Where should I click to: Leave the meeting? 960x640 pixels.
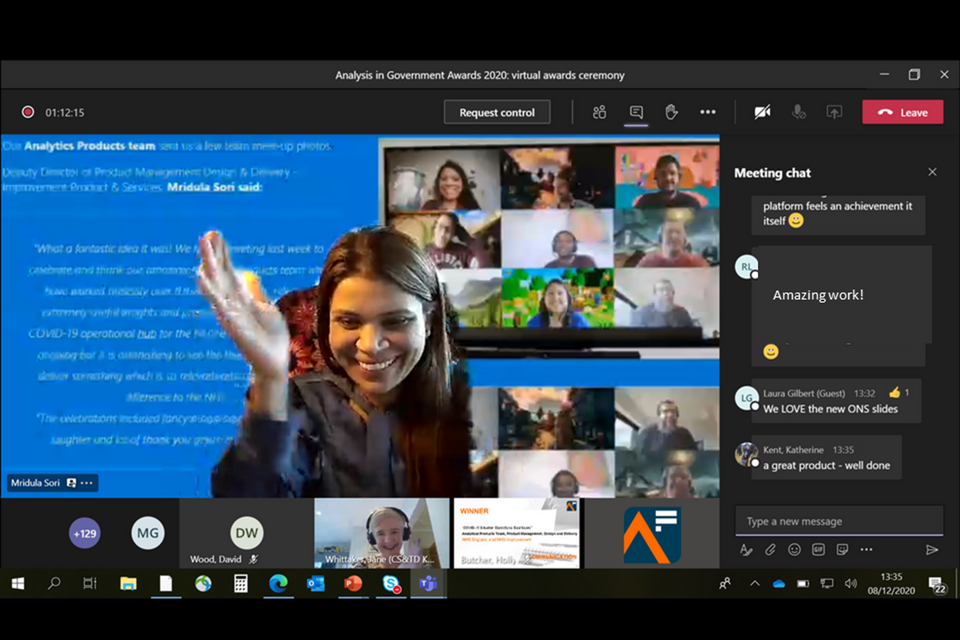tap(902, 112)
